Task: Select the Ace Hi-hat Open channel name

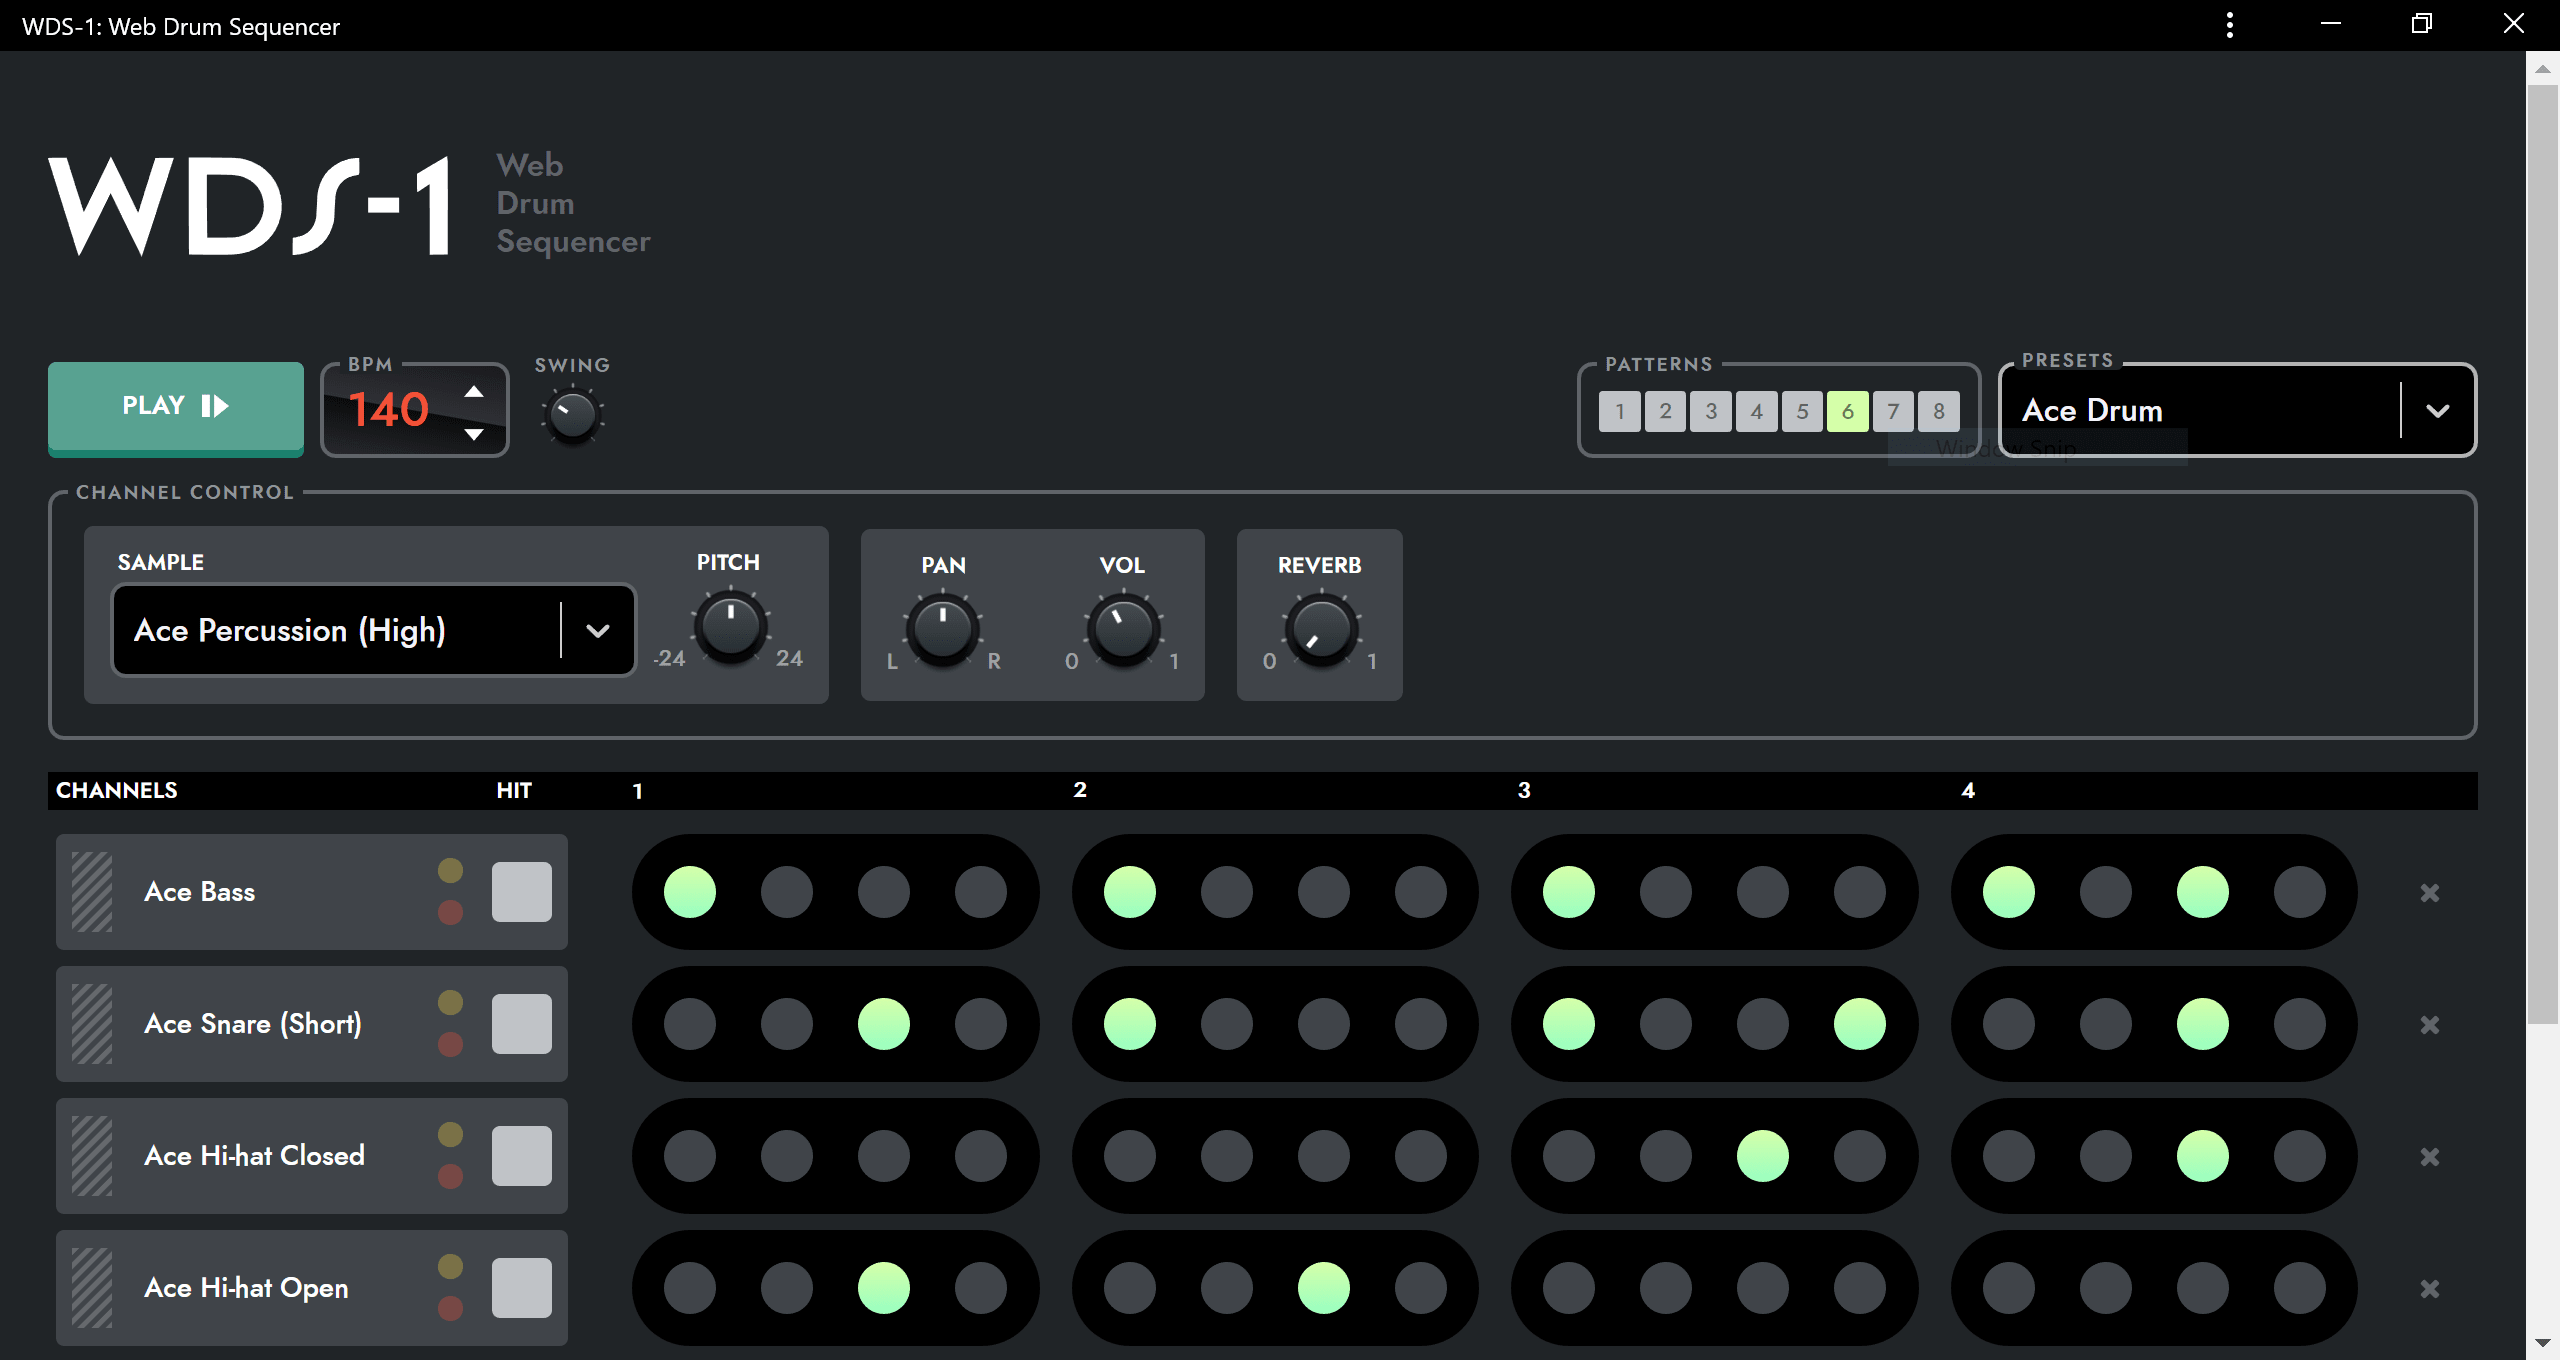Action: [247, 1288]
